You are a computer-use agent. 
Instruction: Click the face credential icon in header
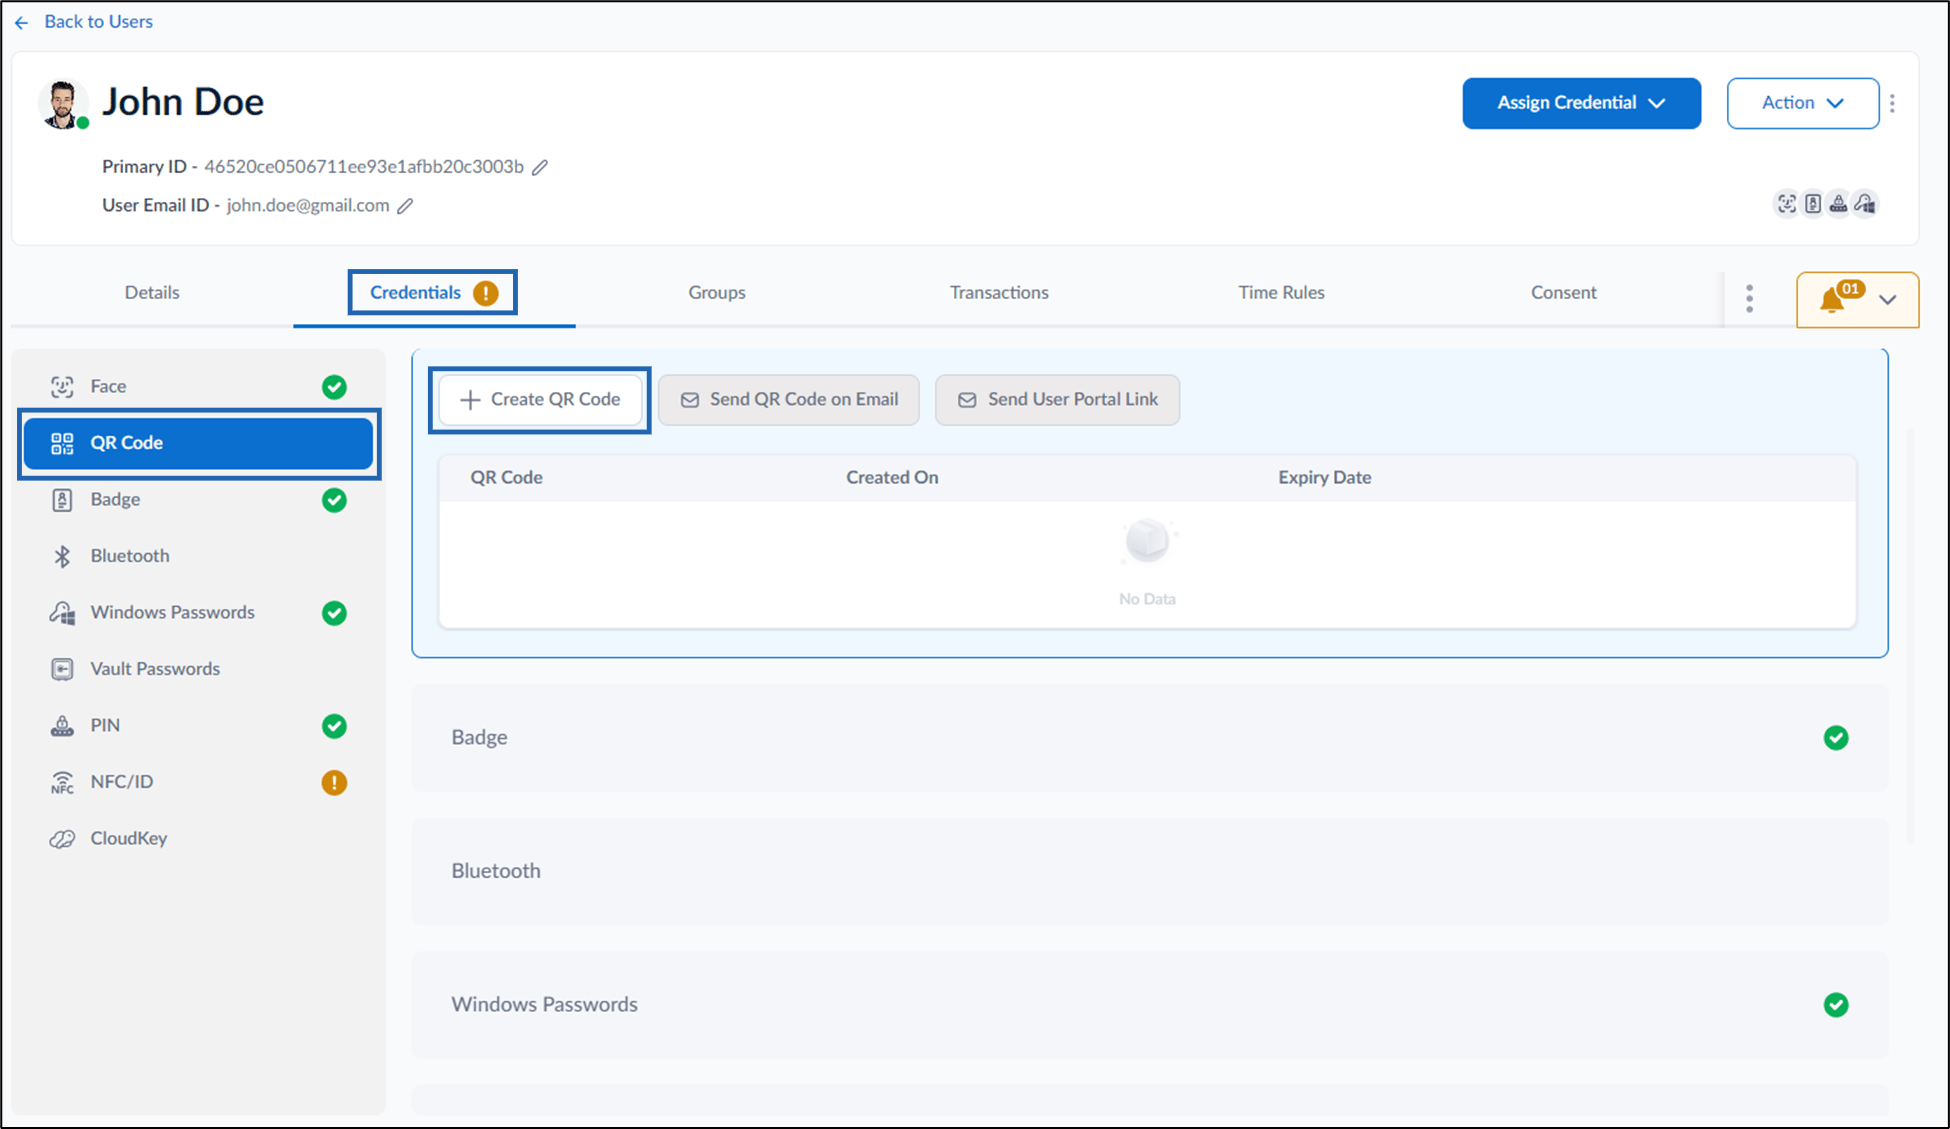pos(1786,204)
